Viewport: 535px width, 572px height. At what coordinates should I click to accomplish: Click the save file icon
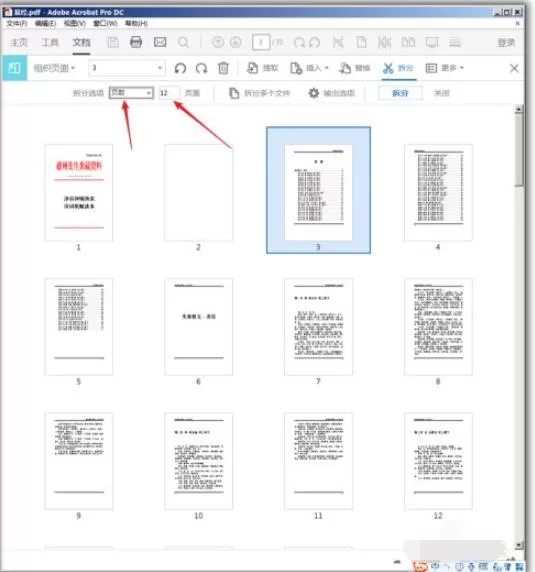point(113,42)
